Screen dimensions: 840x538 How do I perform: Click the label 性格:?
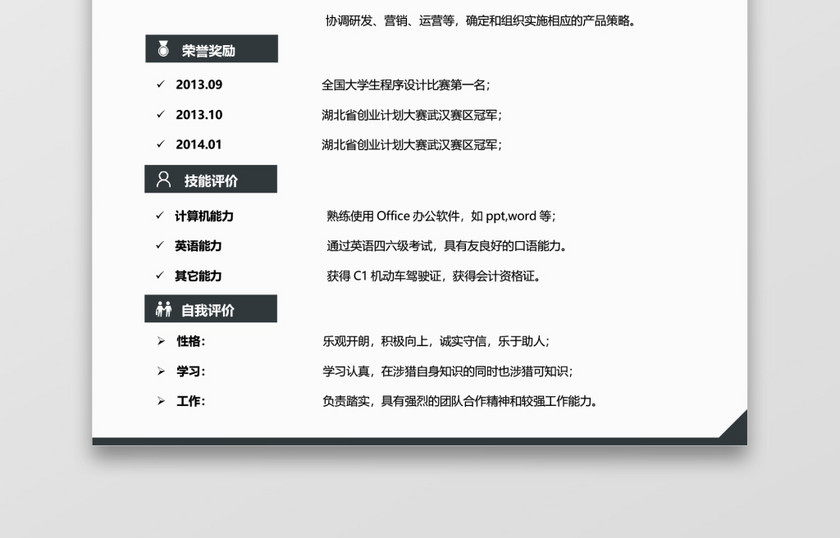coord(191,341)
